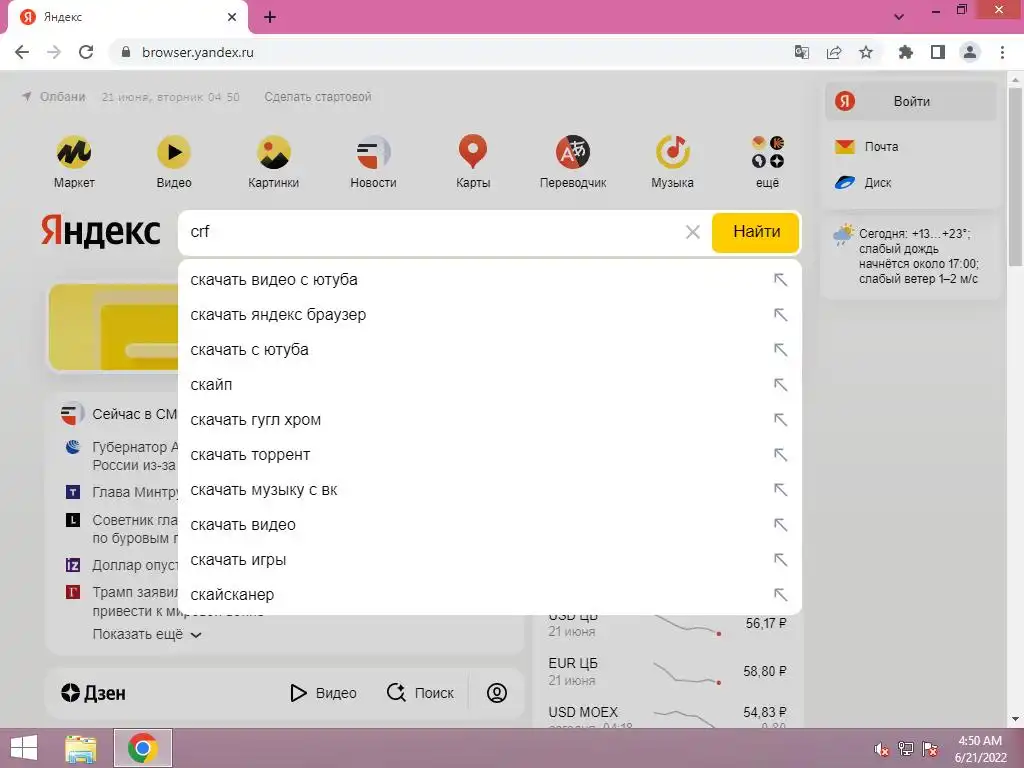Insert arrow for скайсканер suggestion
The height and width of the screenshot is (768, 1024).
(x=780, y=595)
